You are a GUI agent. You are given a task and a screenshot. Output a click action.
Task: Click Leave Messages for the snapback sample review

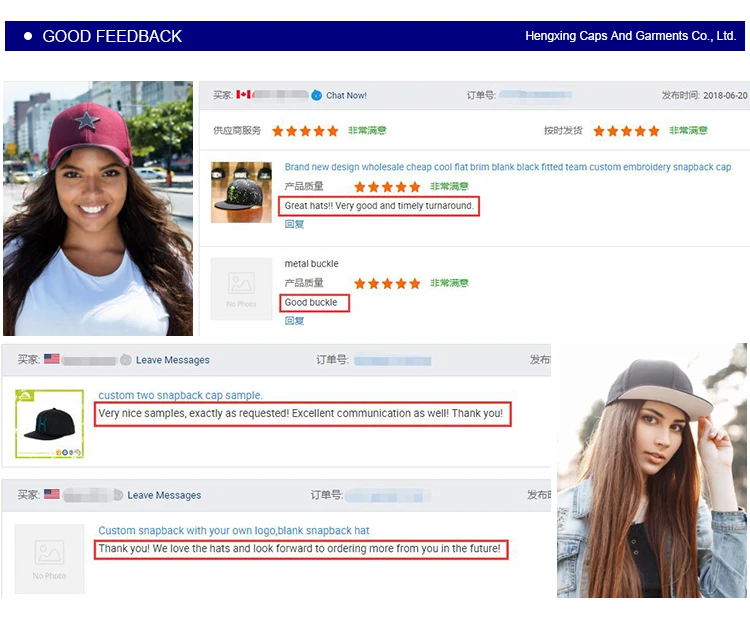click(x=173, y=360)
